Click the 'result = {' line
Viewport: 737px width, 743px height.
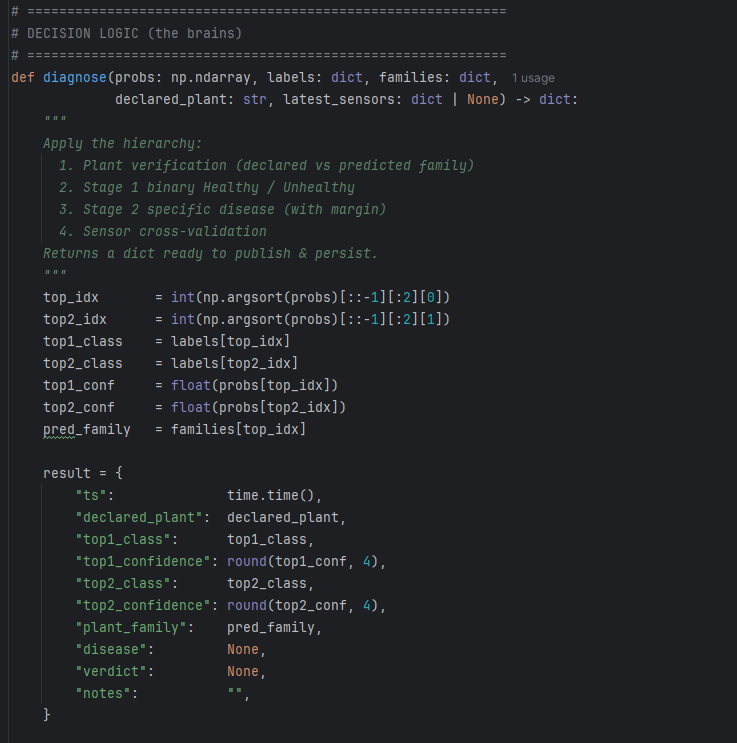click(x=83, y=473)
